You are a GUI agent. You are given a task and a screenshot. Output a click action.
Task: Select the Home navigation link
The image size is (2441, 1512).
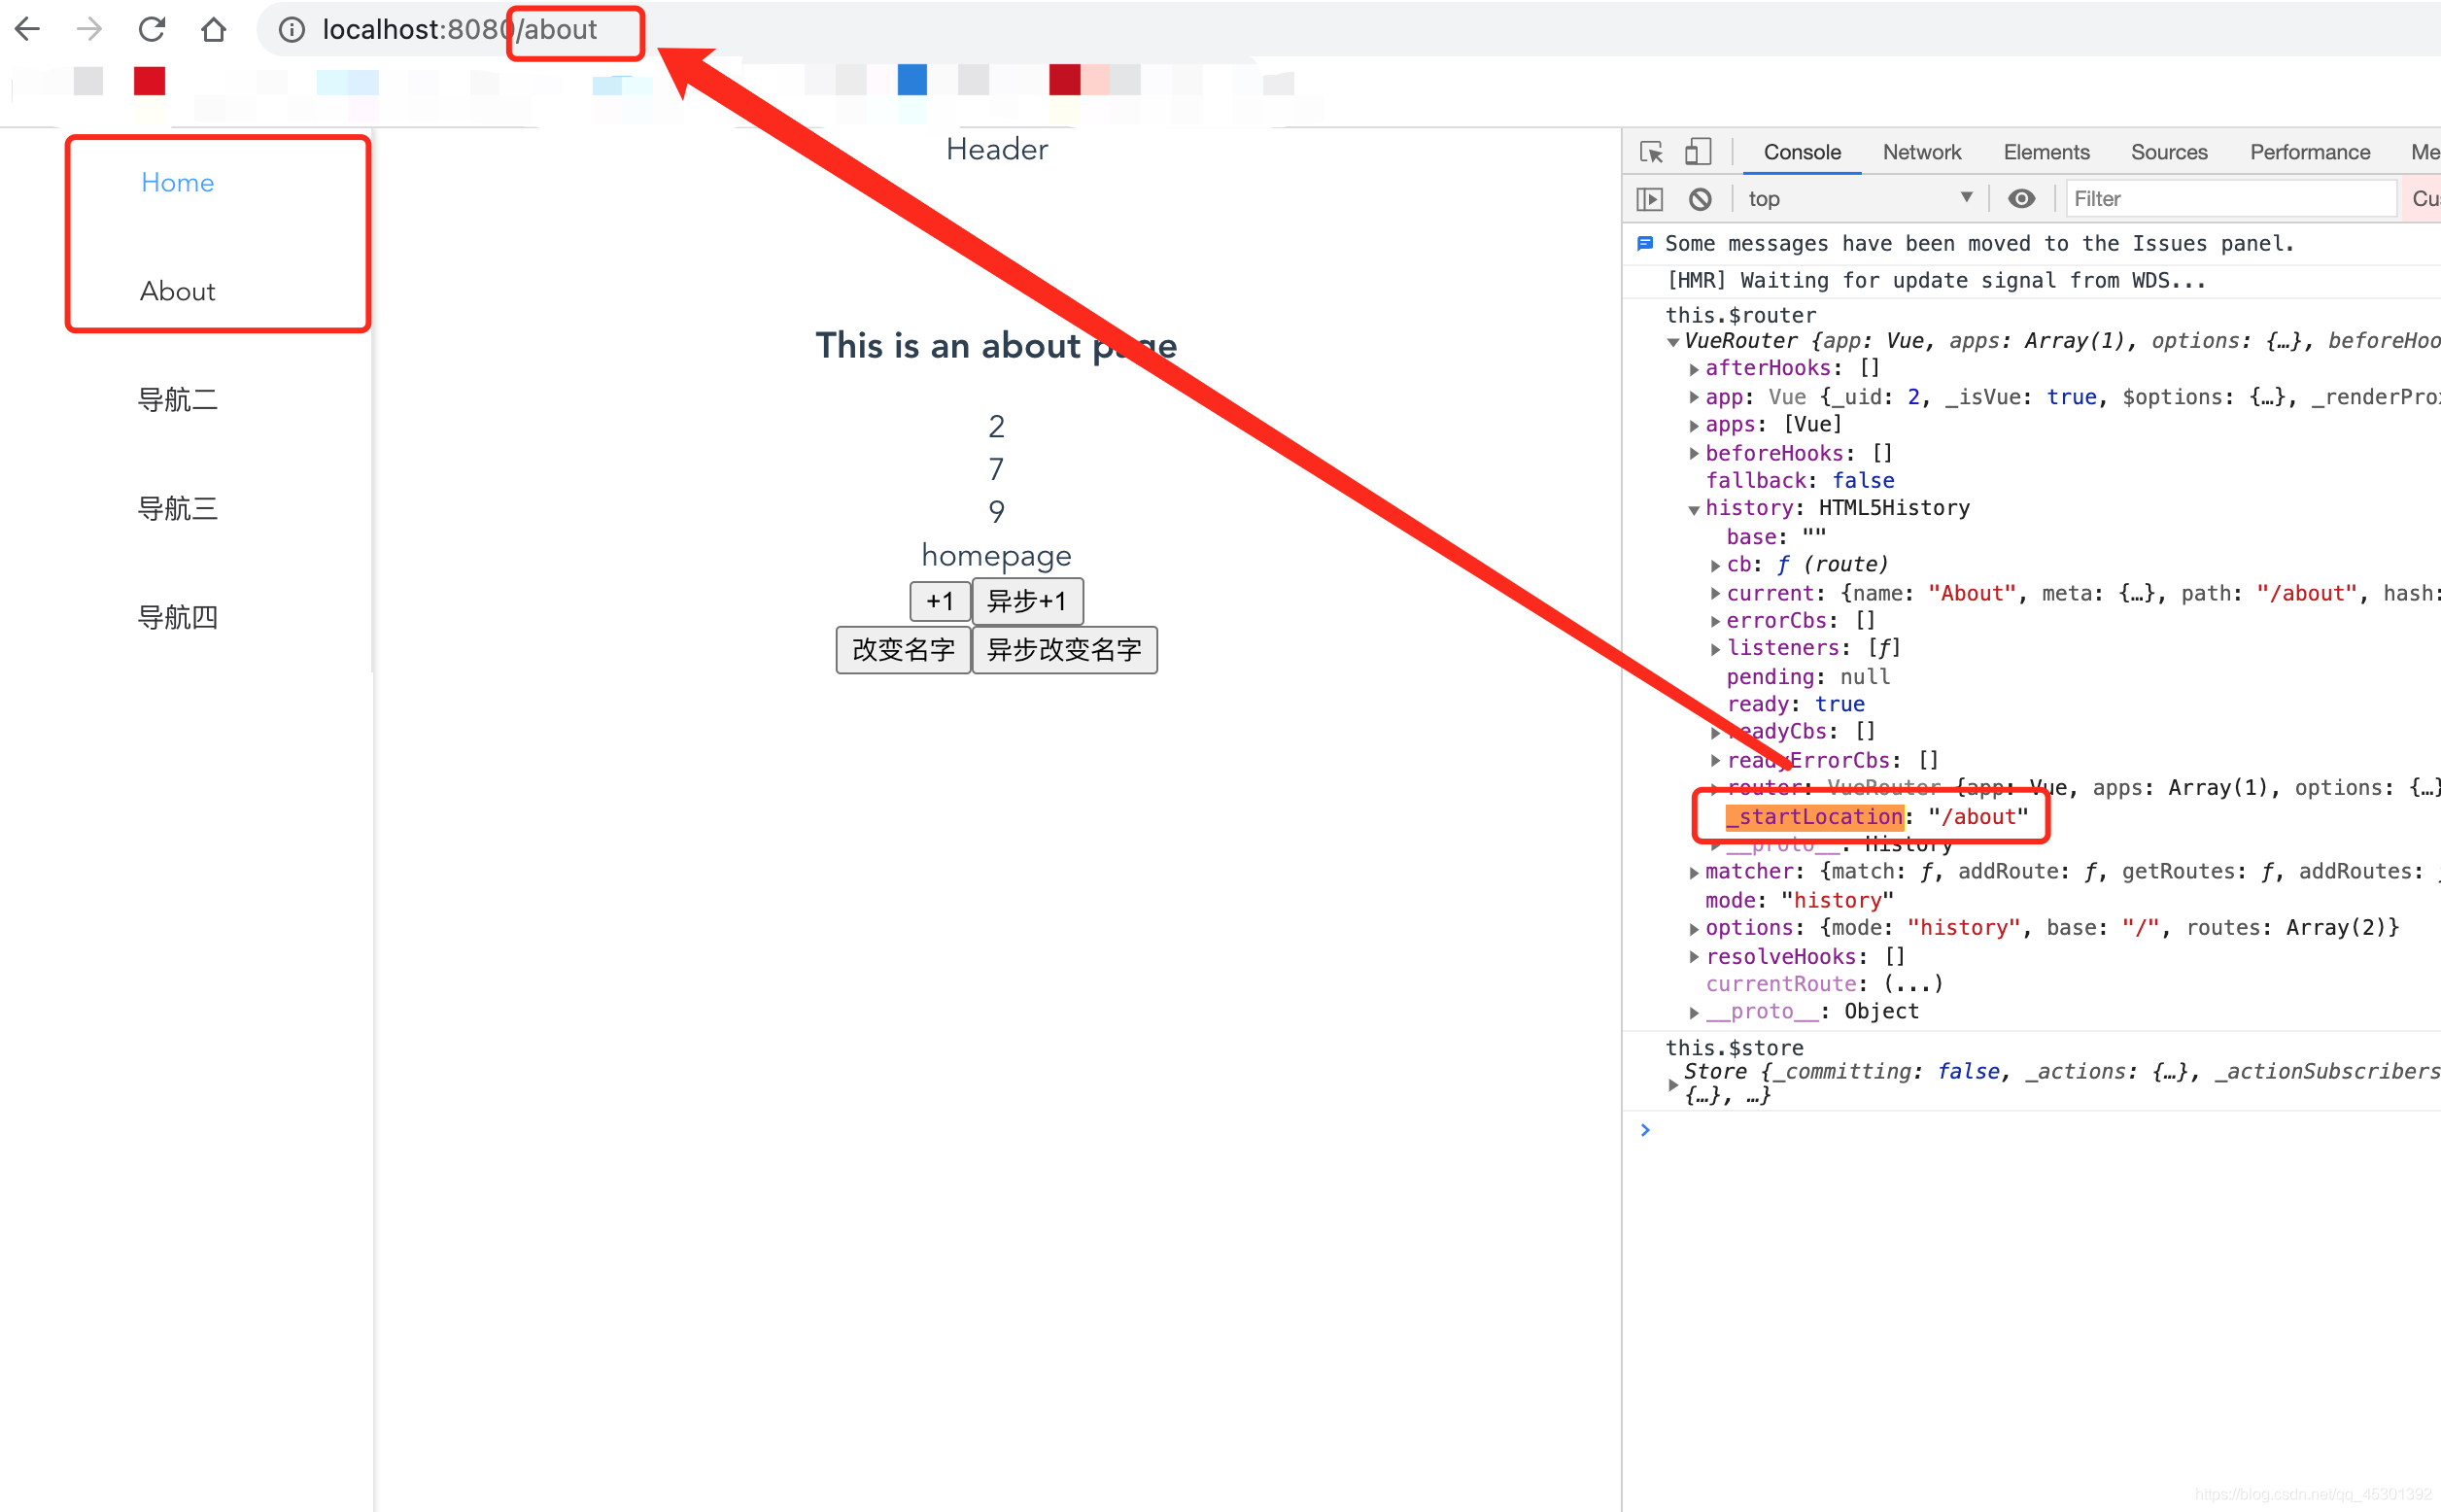point(176,182)
